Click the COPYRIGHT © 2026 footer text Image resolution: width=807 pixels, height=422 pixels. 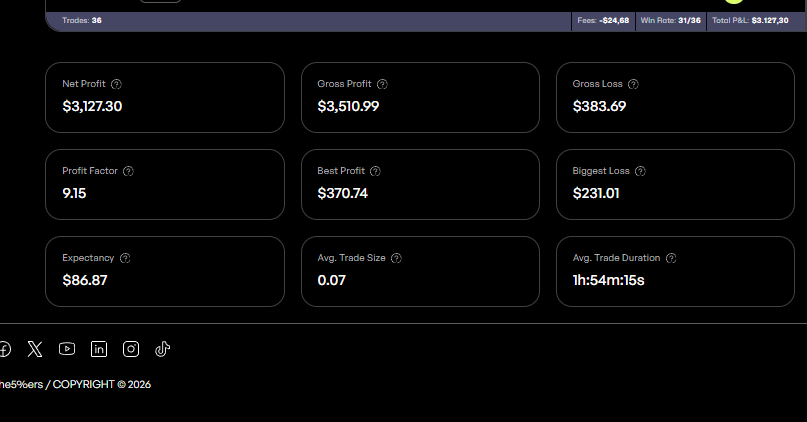(x=101, y=384)
